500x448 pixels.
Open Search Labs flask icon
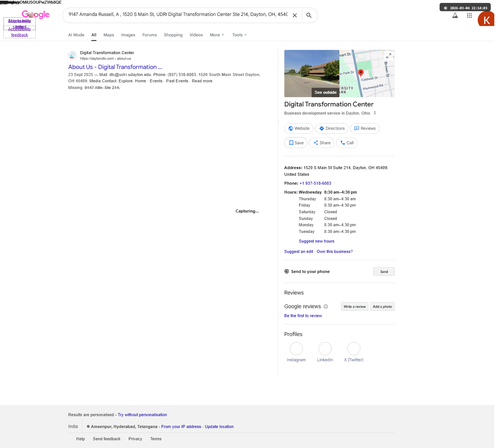click(x=455, y=16)
